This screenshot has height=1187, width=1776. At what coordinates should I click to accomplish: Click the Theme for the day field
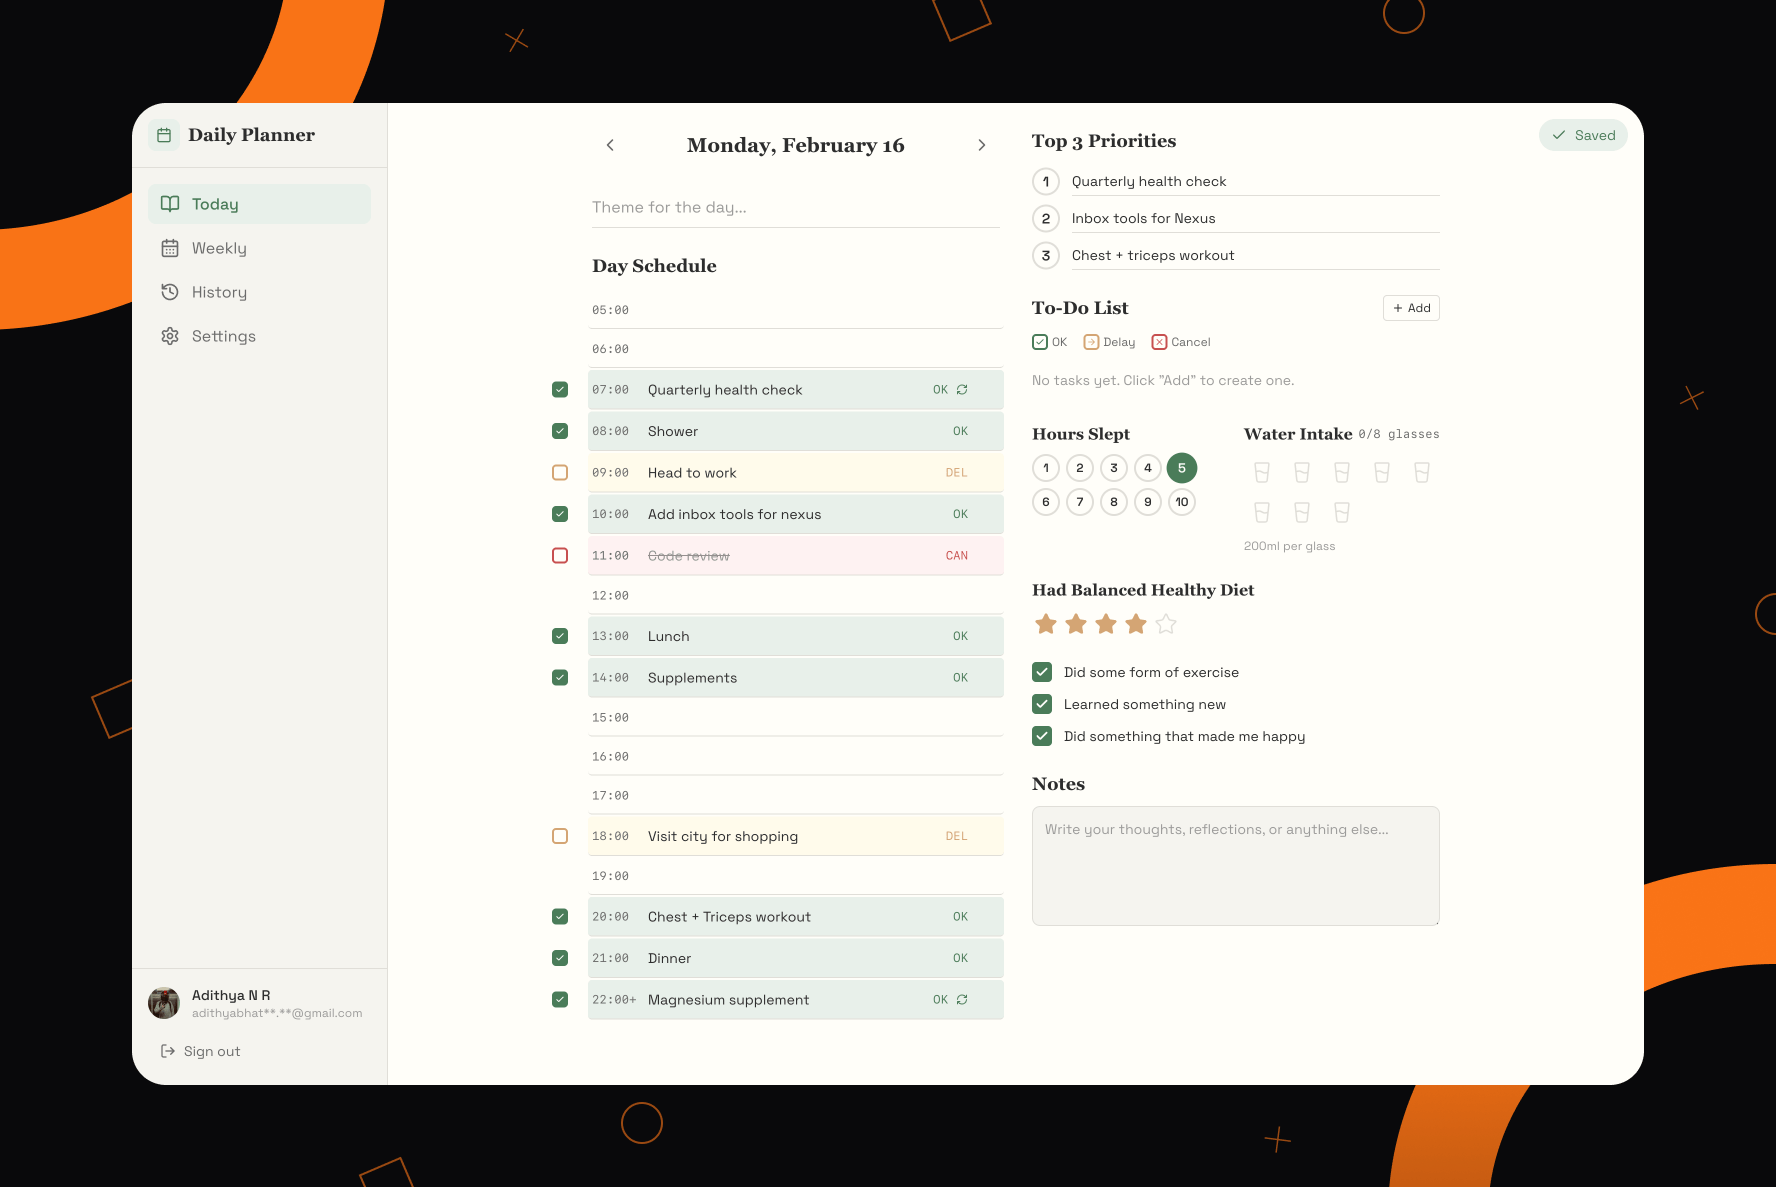pos(796,208)
